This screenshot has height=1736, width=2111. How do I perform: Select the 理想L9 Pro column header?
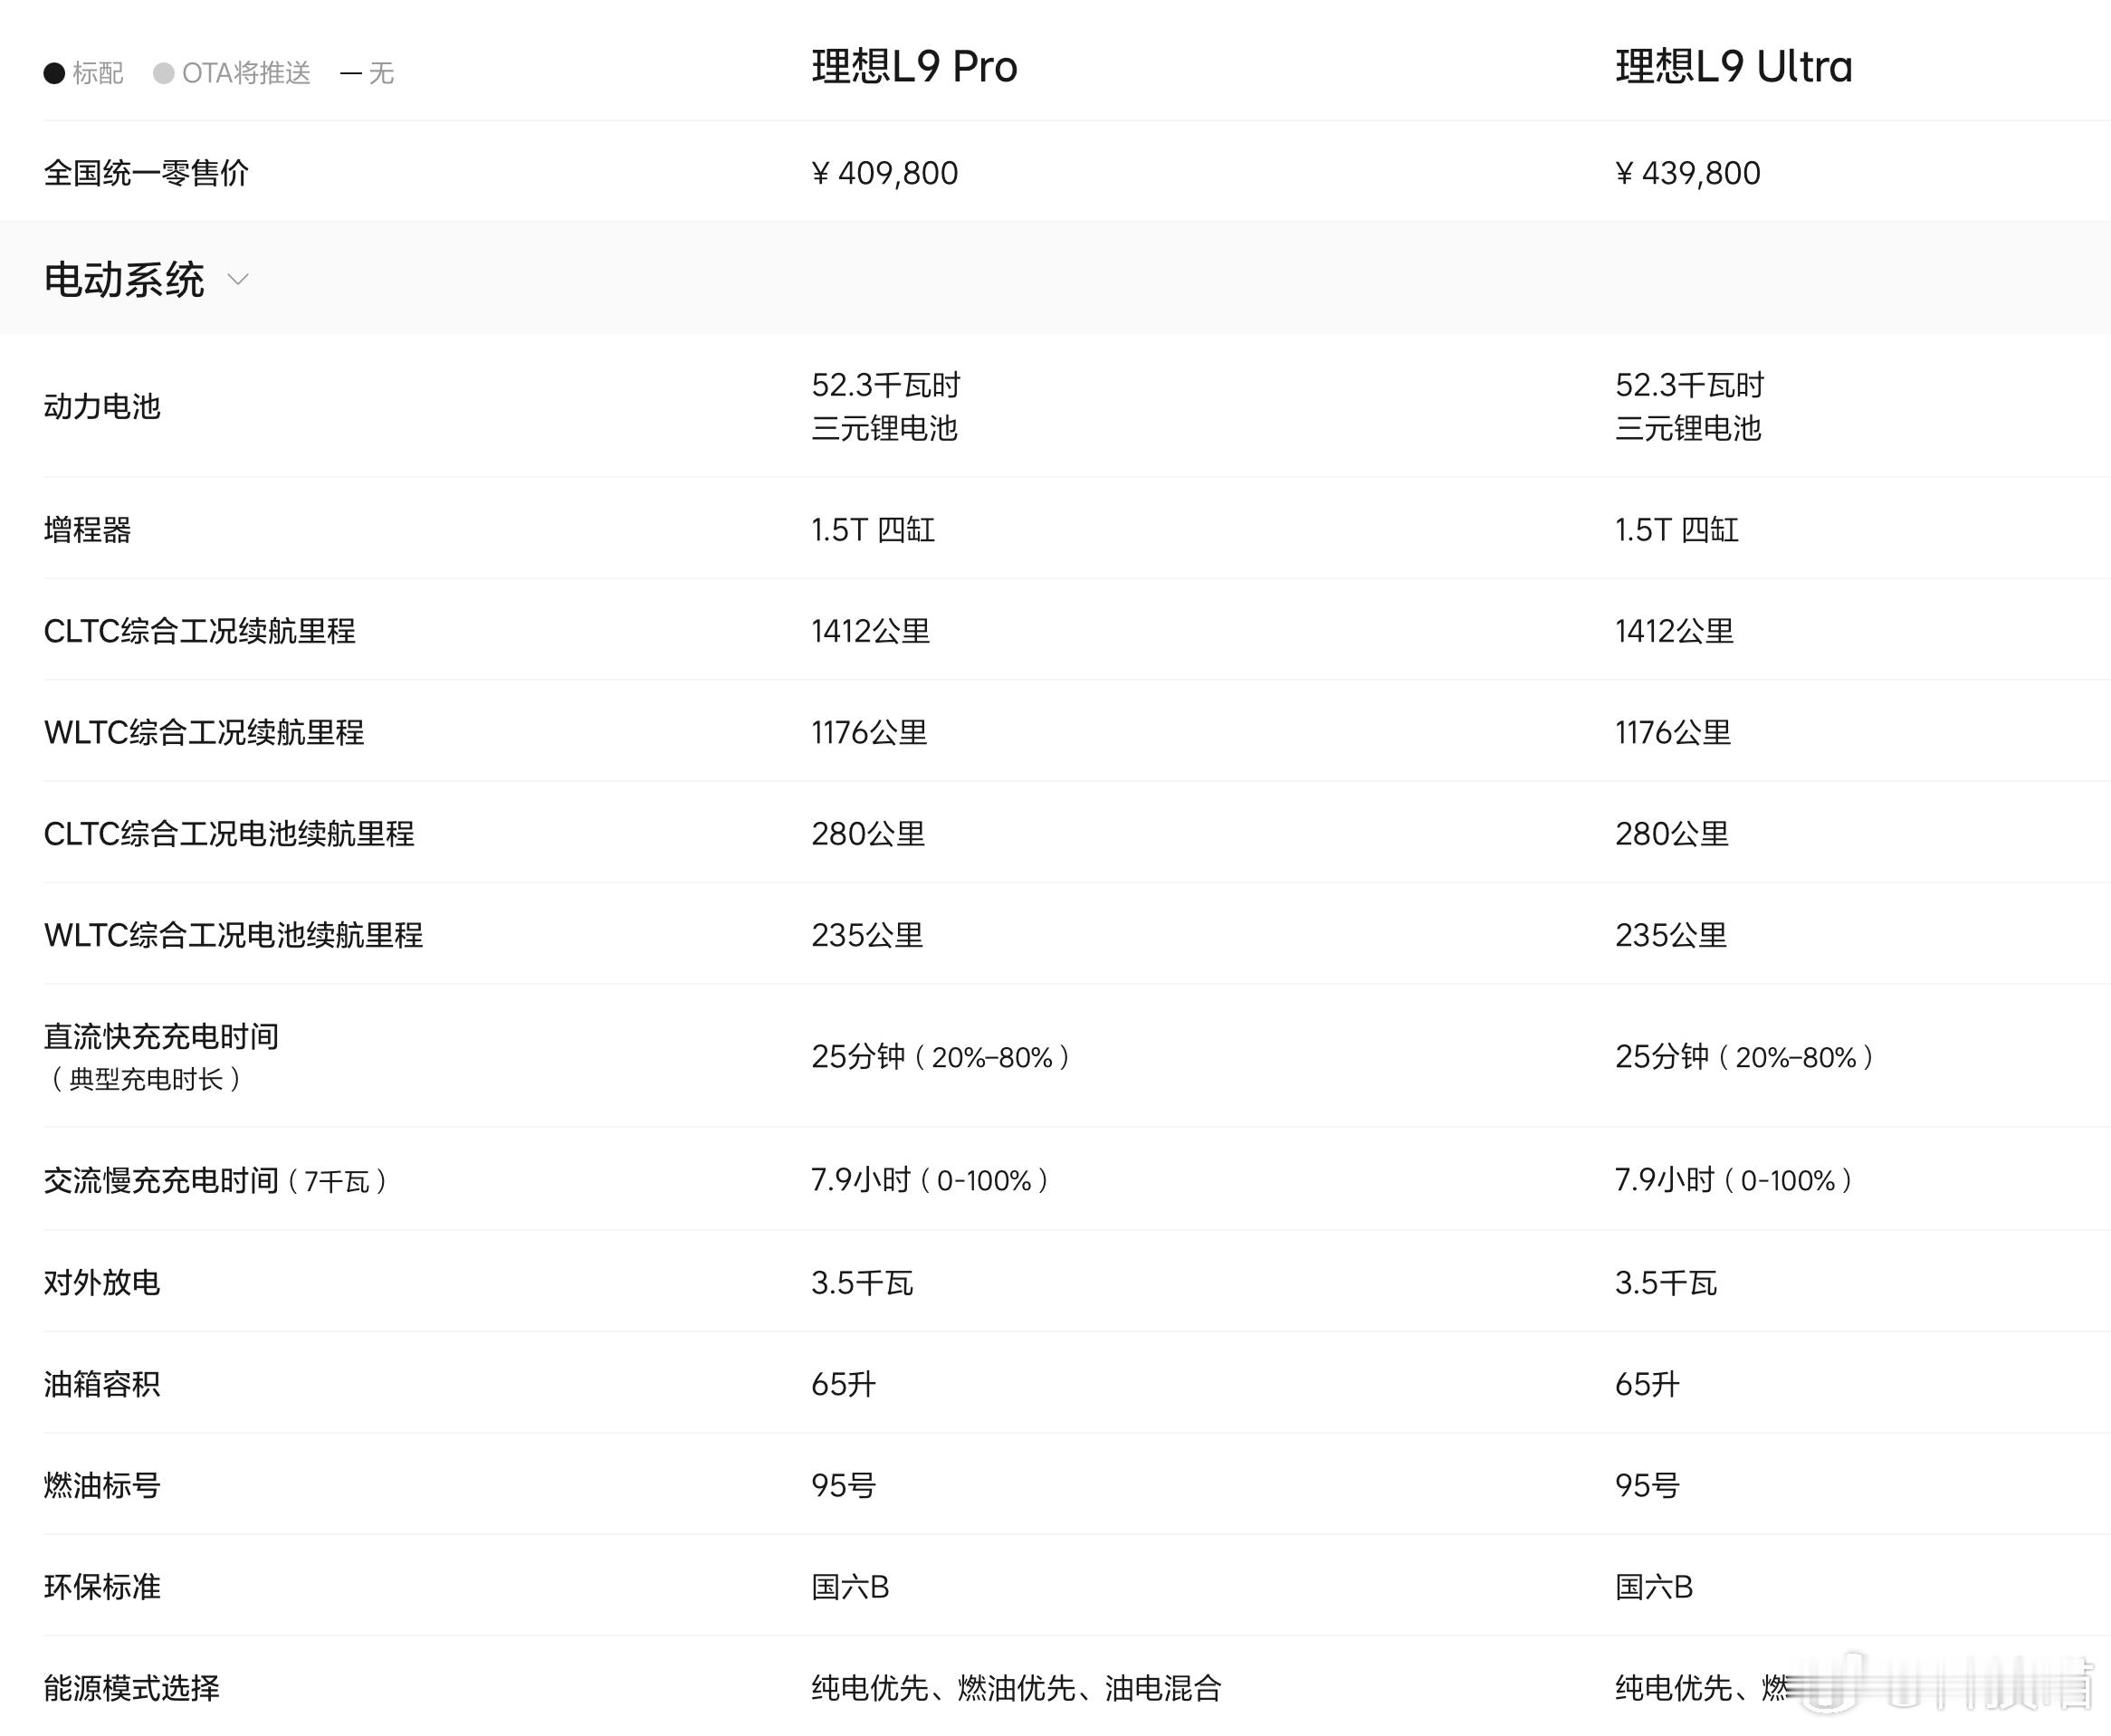coord(914,67)
